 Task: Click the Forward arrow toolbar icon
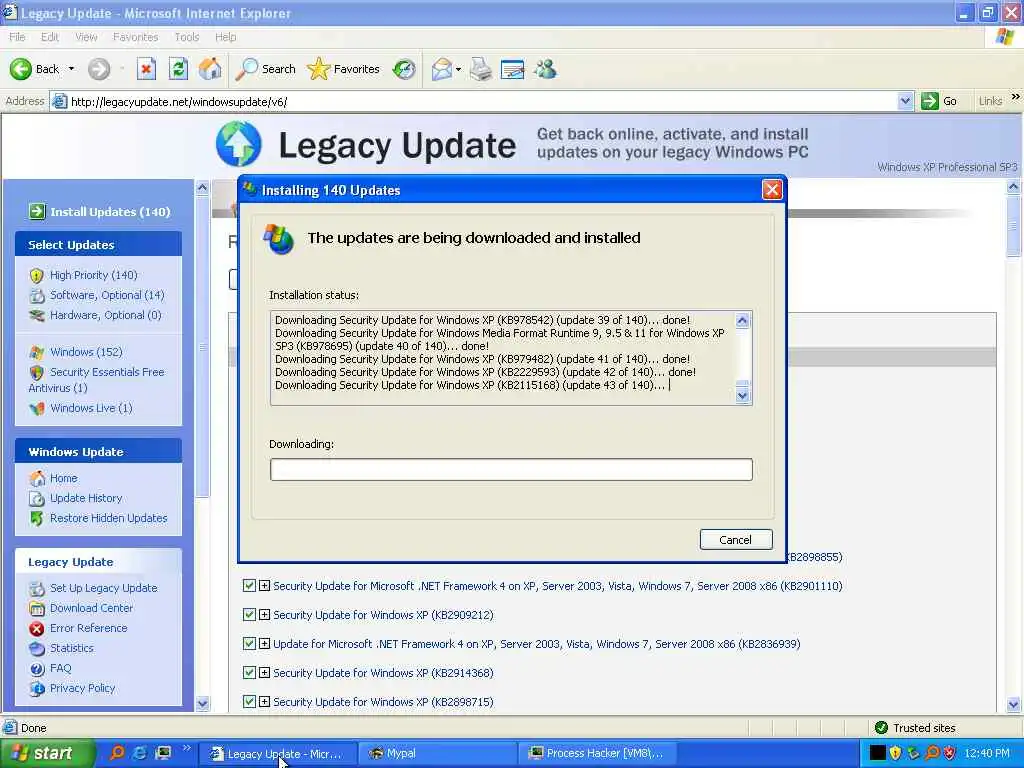99,69
